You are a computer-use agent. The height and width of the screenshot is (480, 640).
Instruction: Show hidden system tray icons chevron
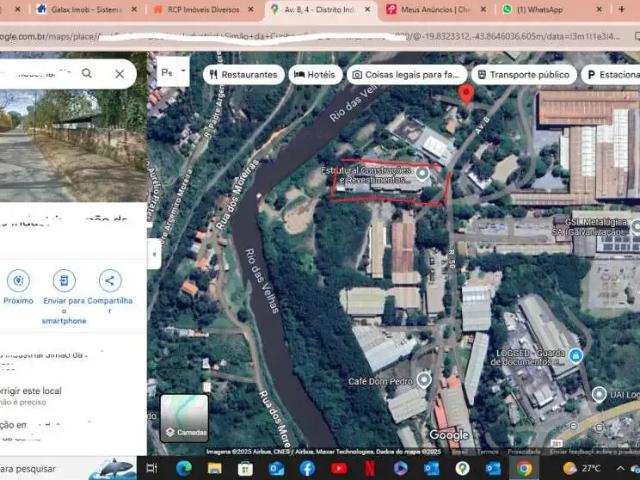[620, 469]
